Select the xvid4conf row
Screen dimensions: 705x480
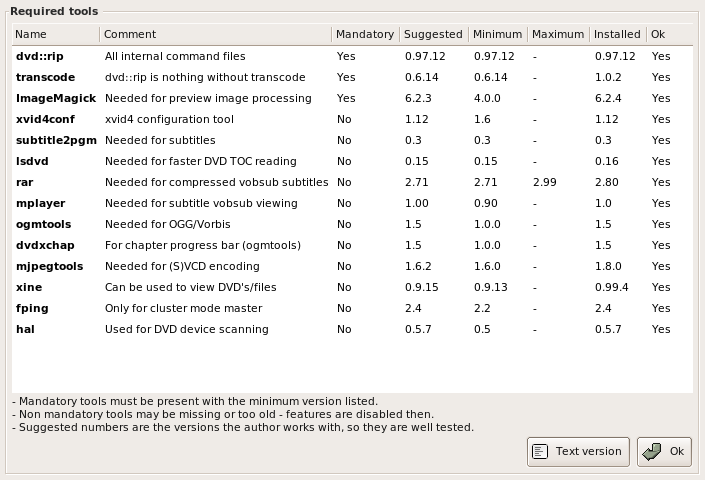tap(352, 119)
